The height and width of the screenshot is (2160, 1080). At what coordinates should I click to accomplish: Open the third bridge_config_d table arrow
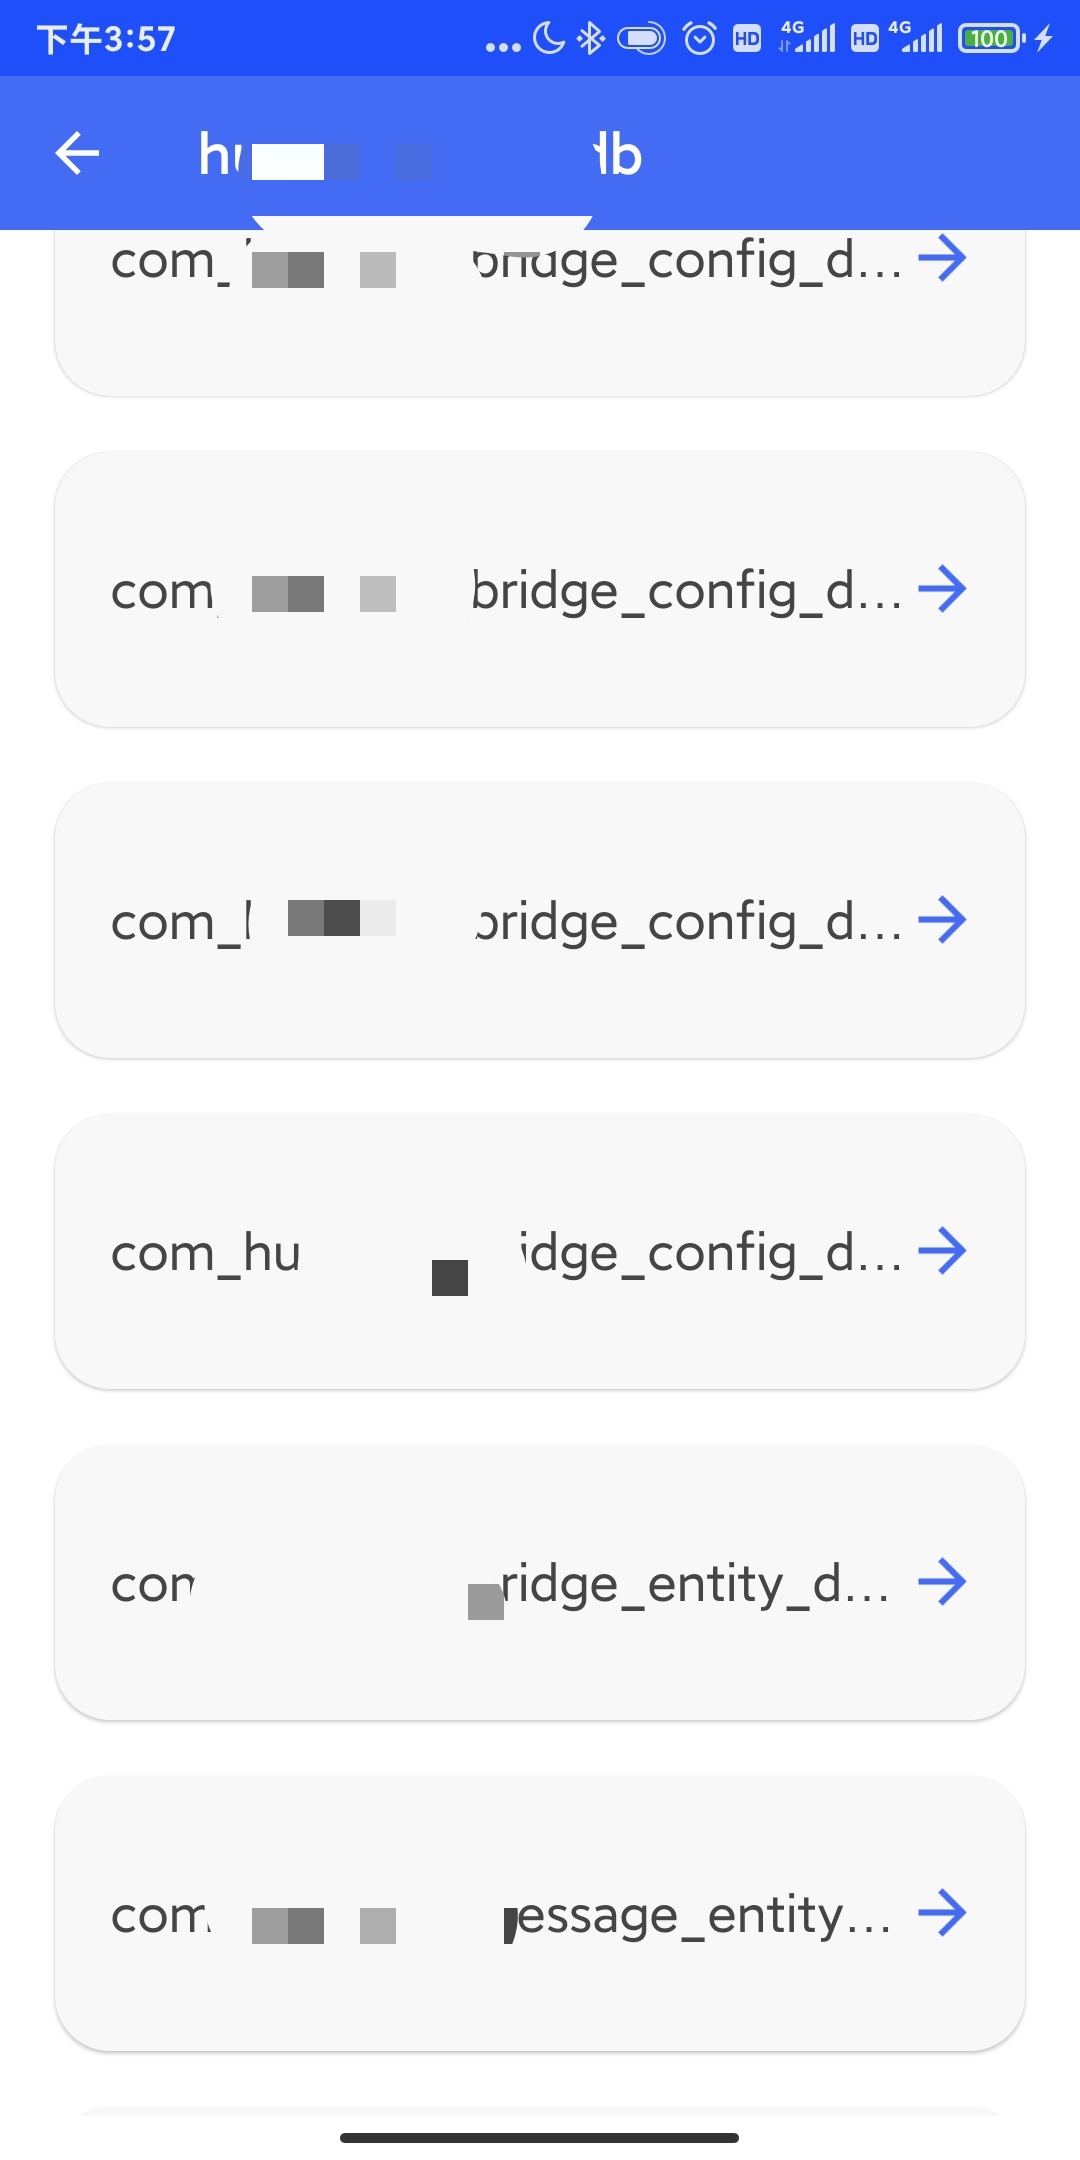944,921
